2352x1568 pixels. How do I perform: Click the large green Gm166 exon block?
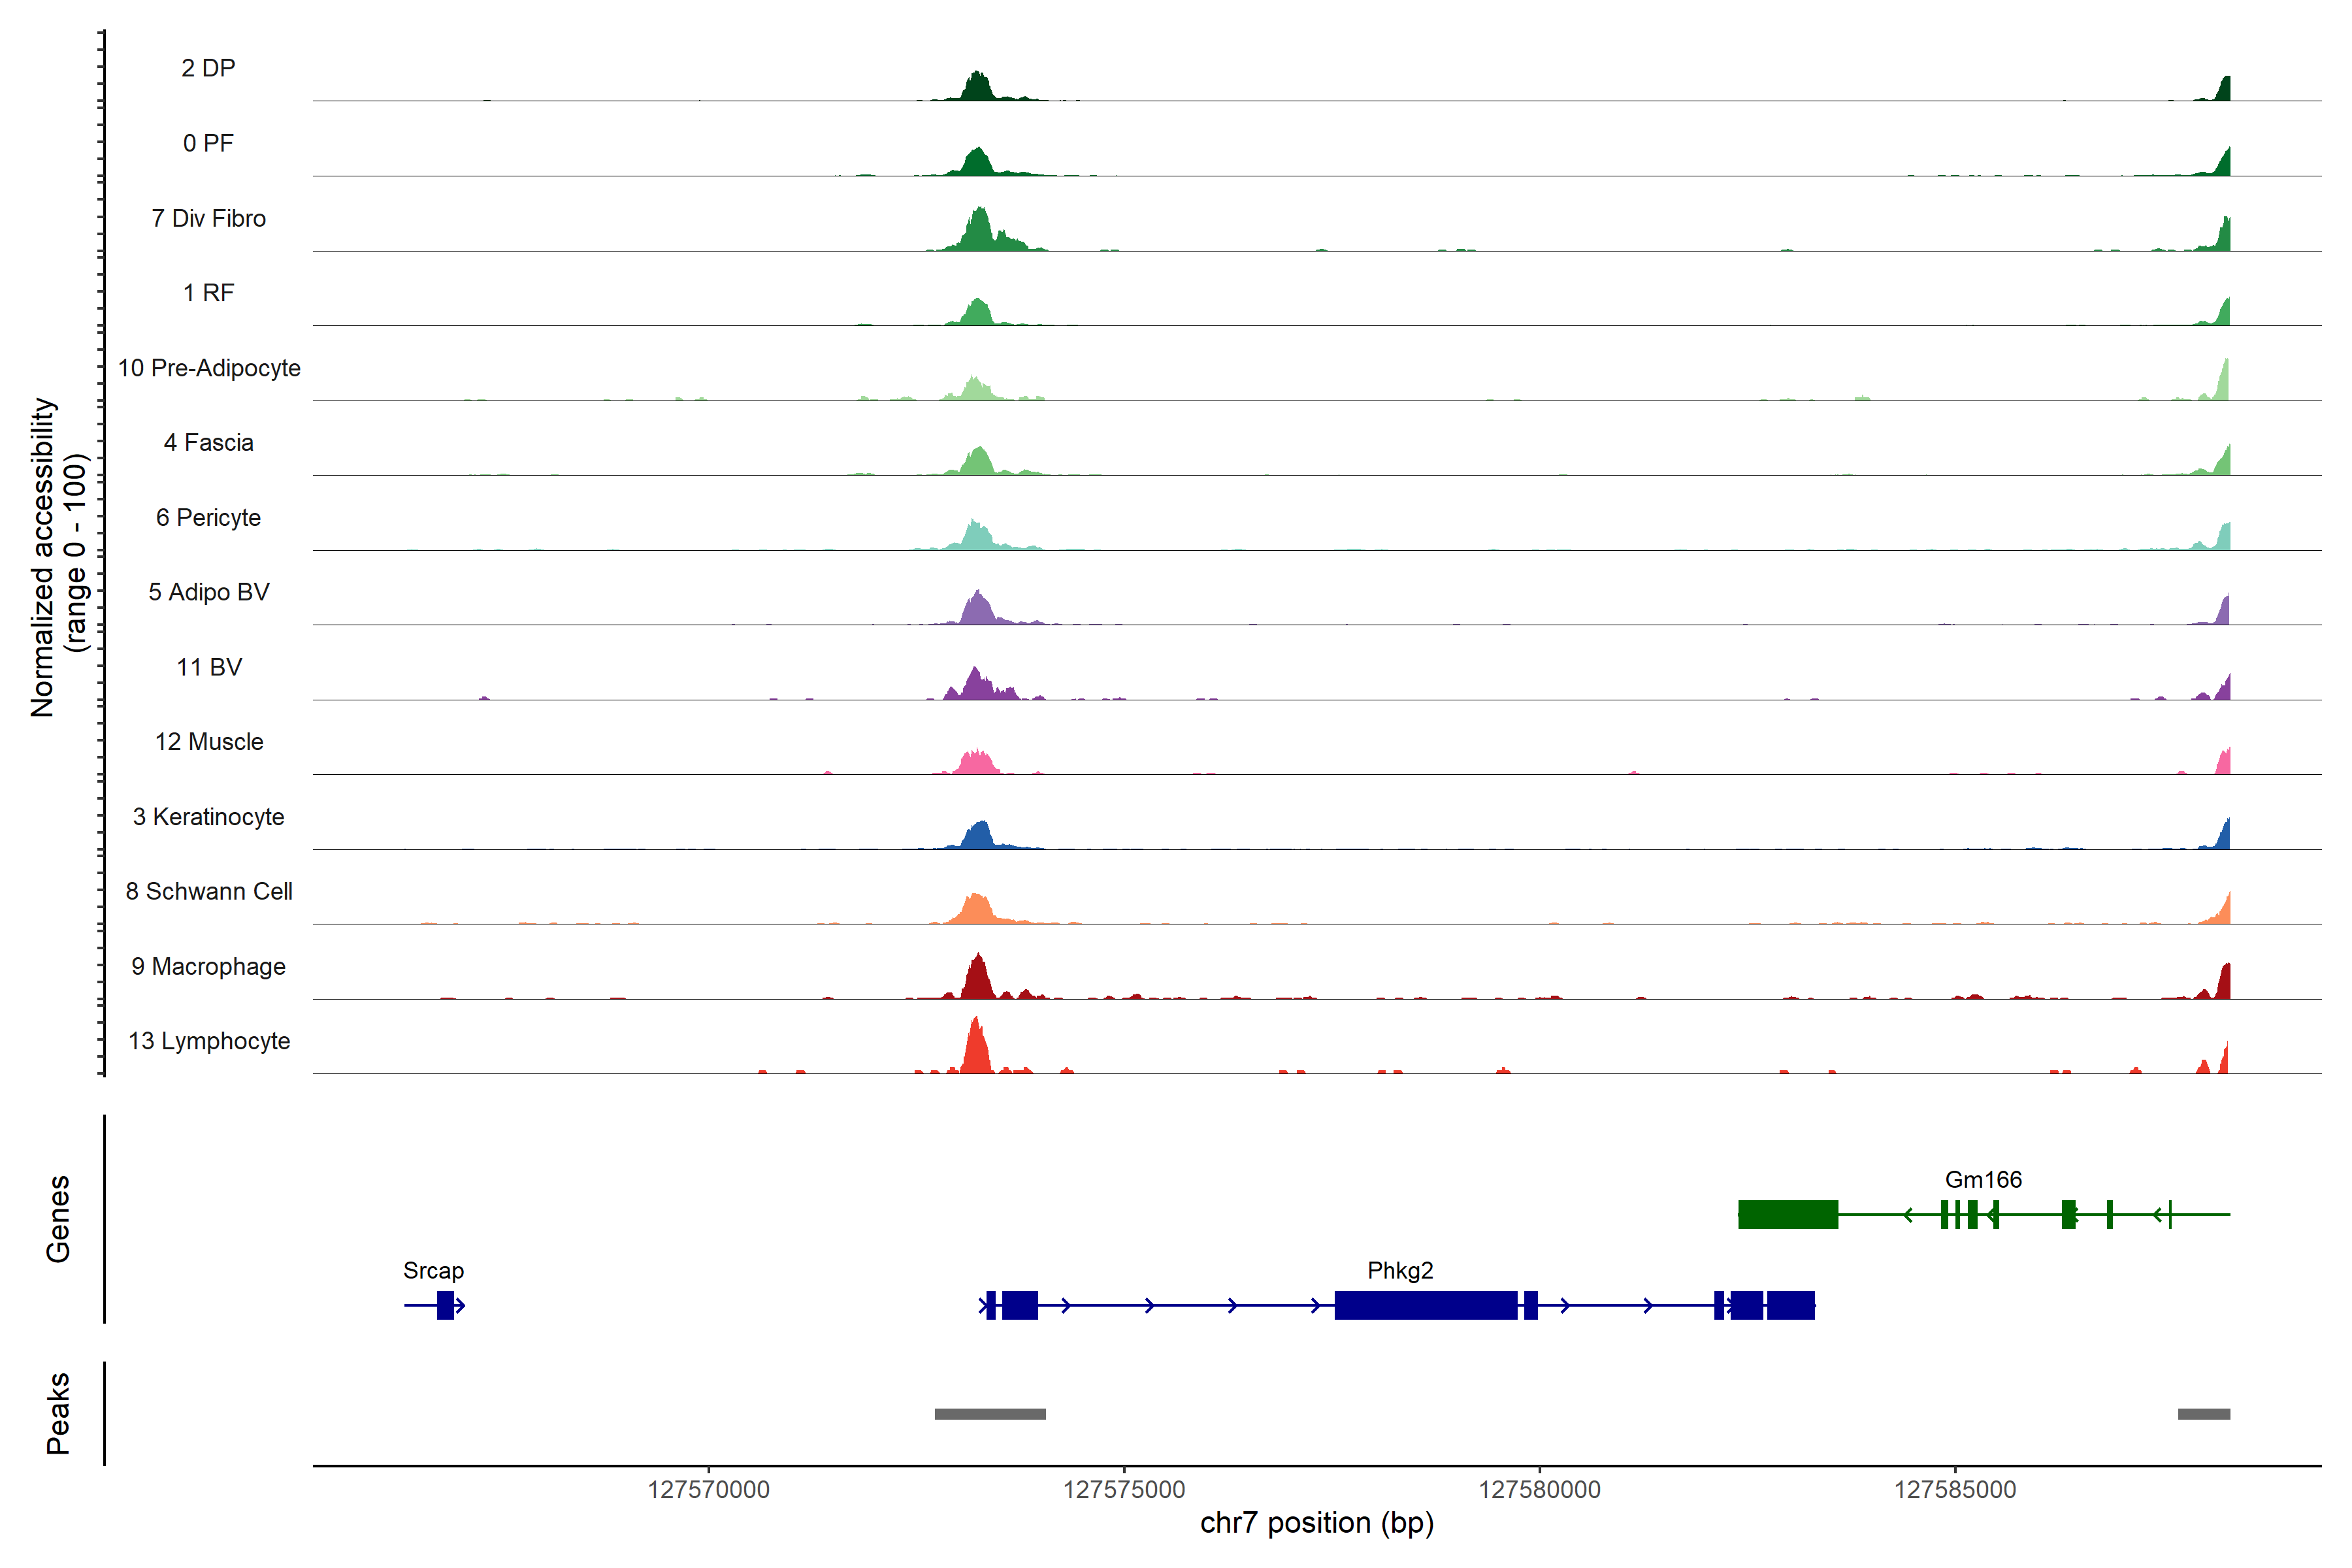1788,1214
